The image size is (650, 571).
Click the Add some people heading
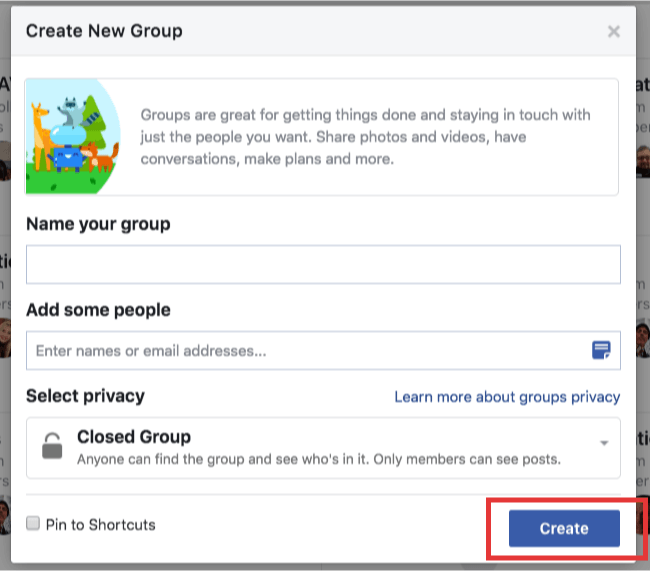point(98,310)
